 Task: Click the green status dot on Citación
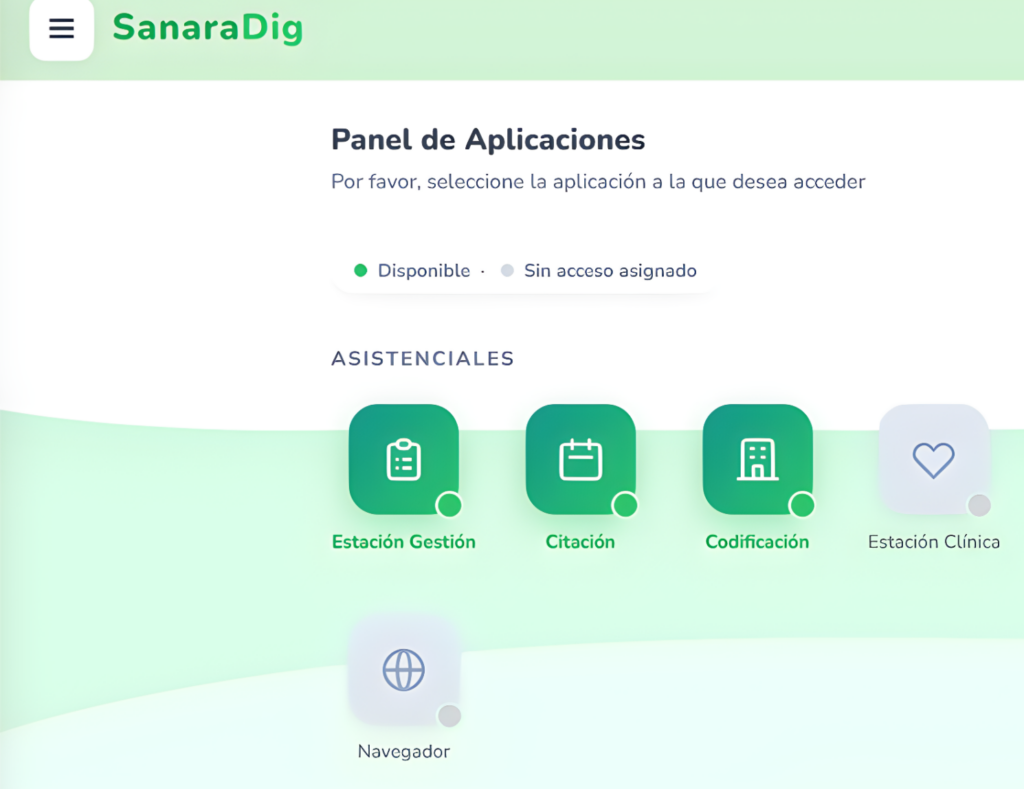click(x=626, y=505)
